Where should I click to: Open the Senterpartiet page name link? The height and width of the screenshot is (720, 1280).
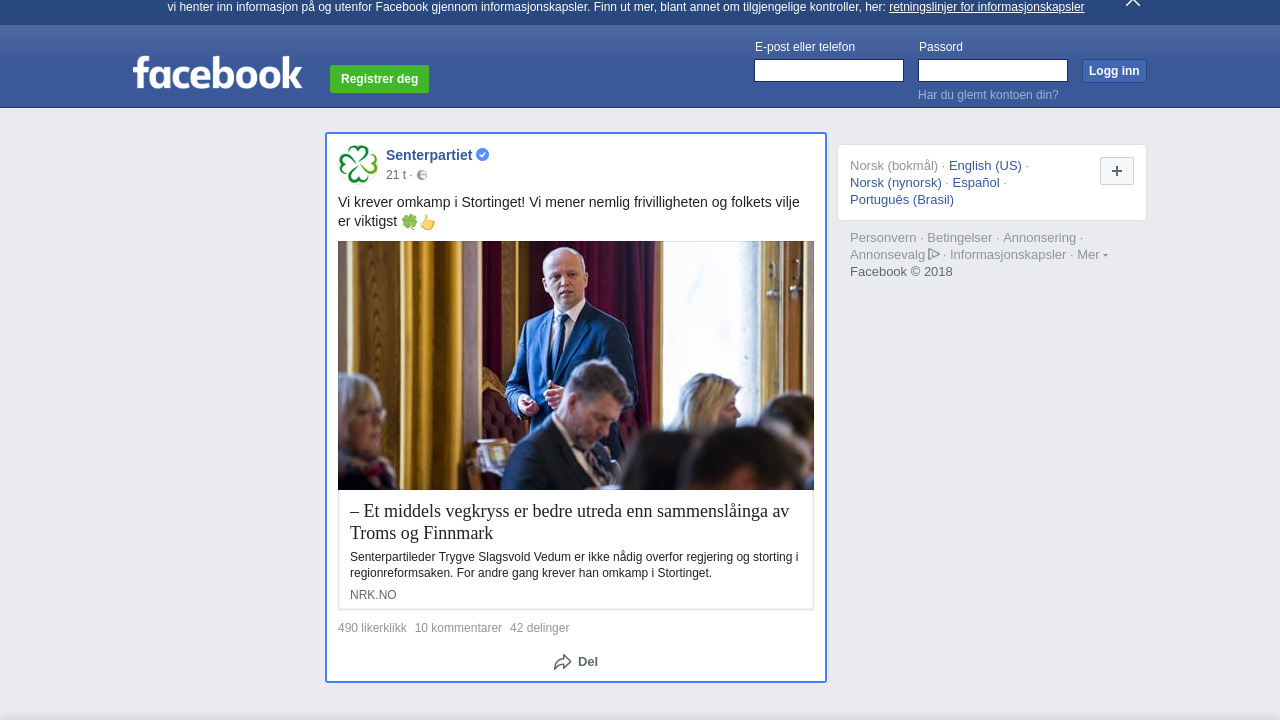point(429,155)
